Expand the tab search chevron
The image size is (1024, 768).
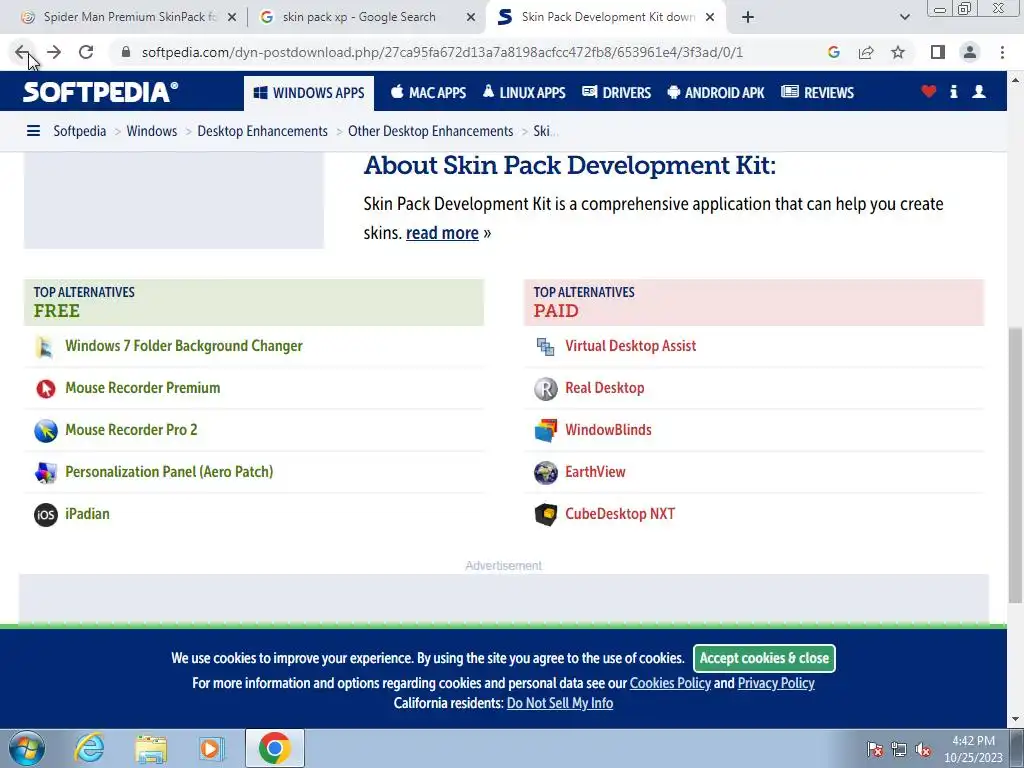point(904,18)
